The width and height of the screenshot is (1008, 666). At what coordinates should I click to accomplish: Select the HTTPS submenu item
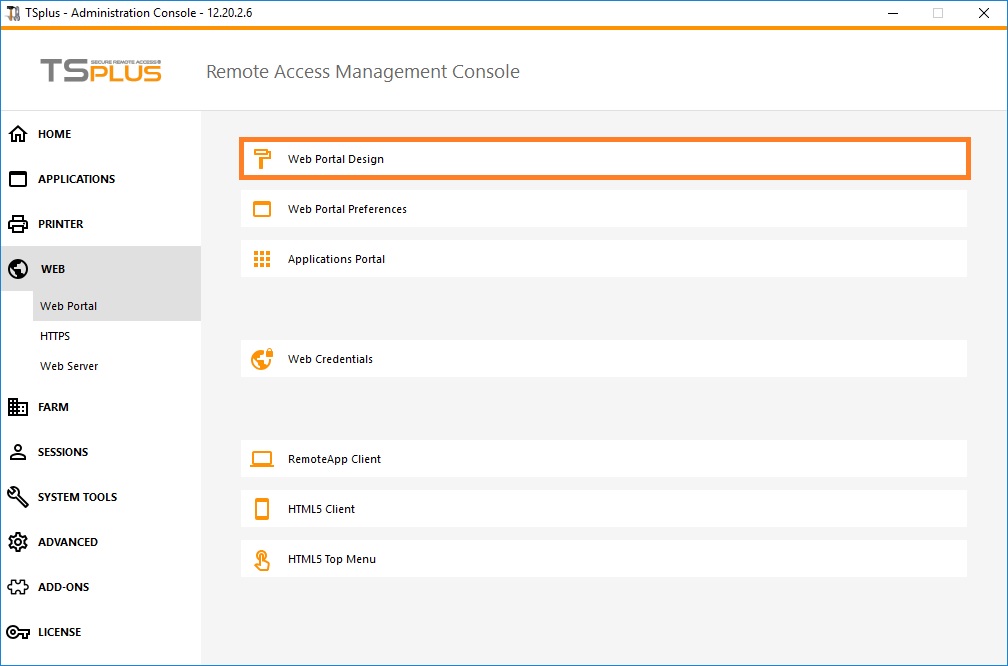[55, 336]
